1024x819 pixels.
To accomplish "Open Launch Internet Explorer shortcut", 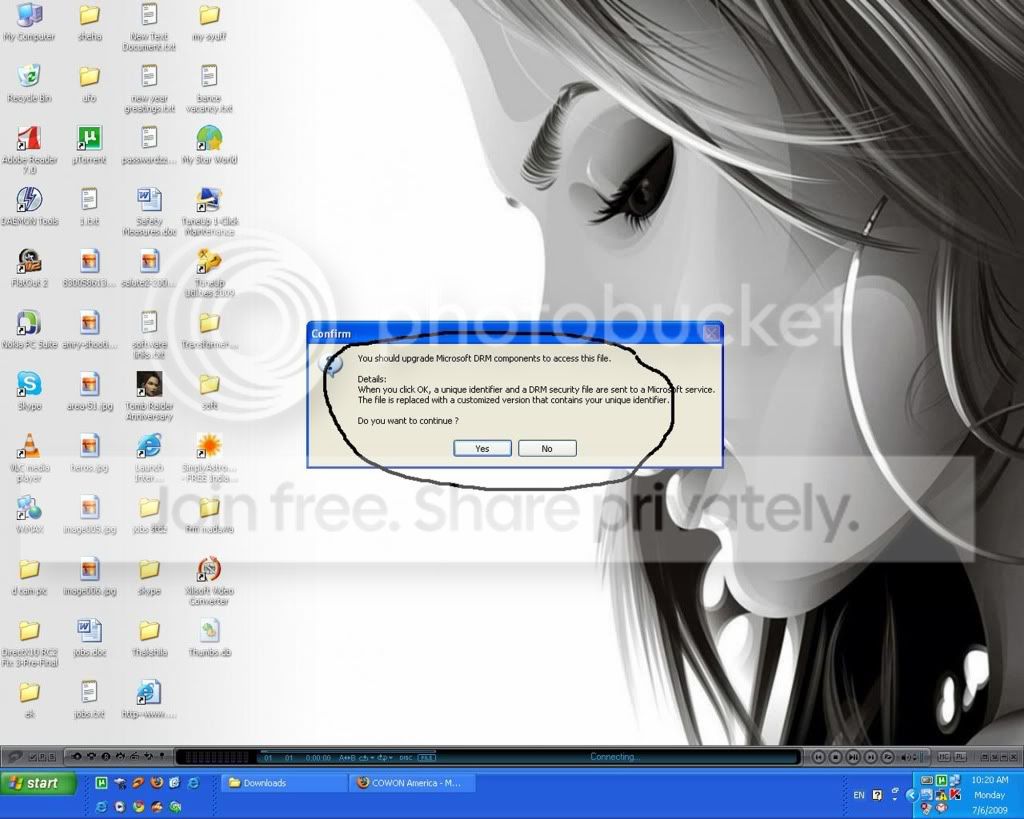I will tap(150, 458).
